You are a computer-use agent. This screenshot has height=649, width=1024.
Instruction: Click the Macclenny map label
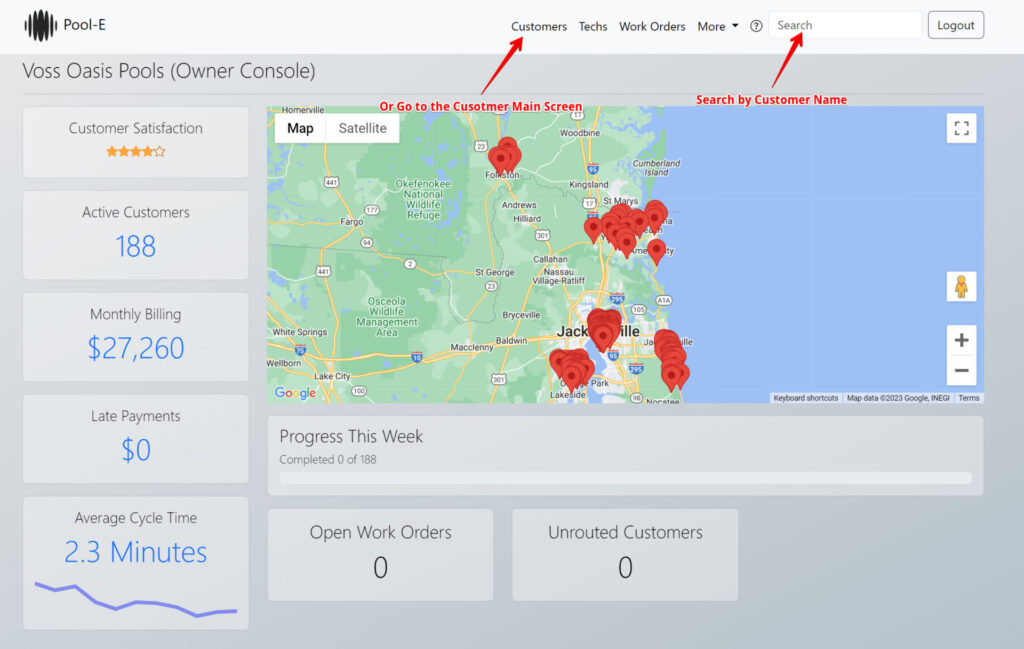point(472,347)
